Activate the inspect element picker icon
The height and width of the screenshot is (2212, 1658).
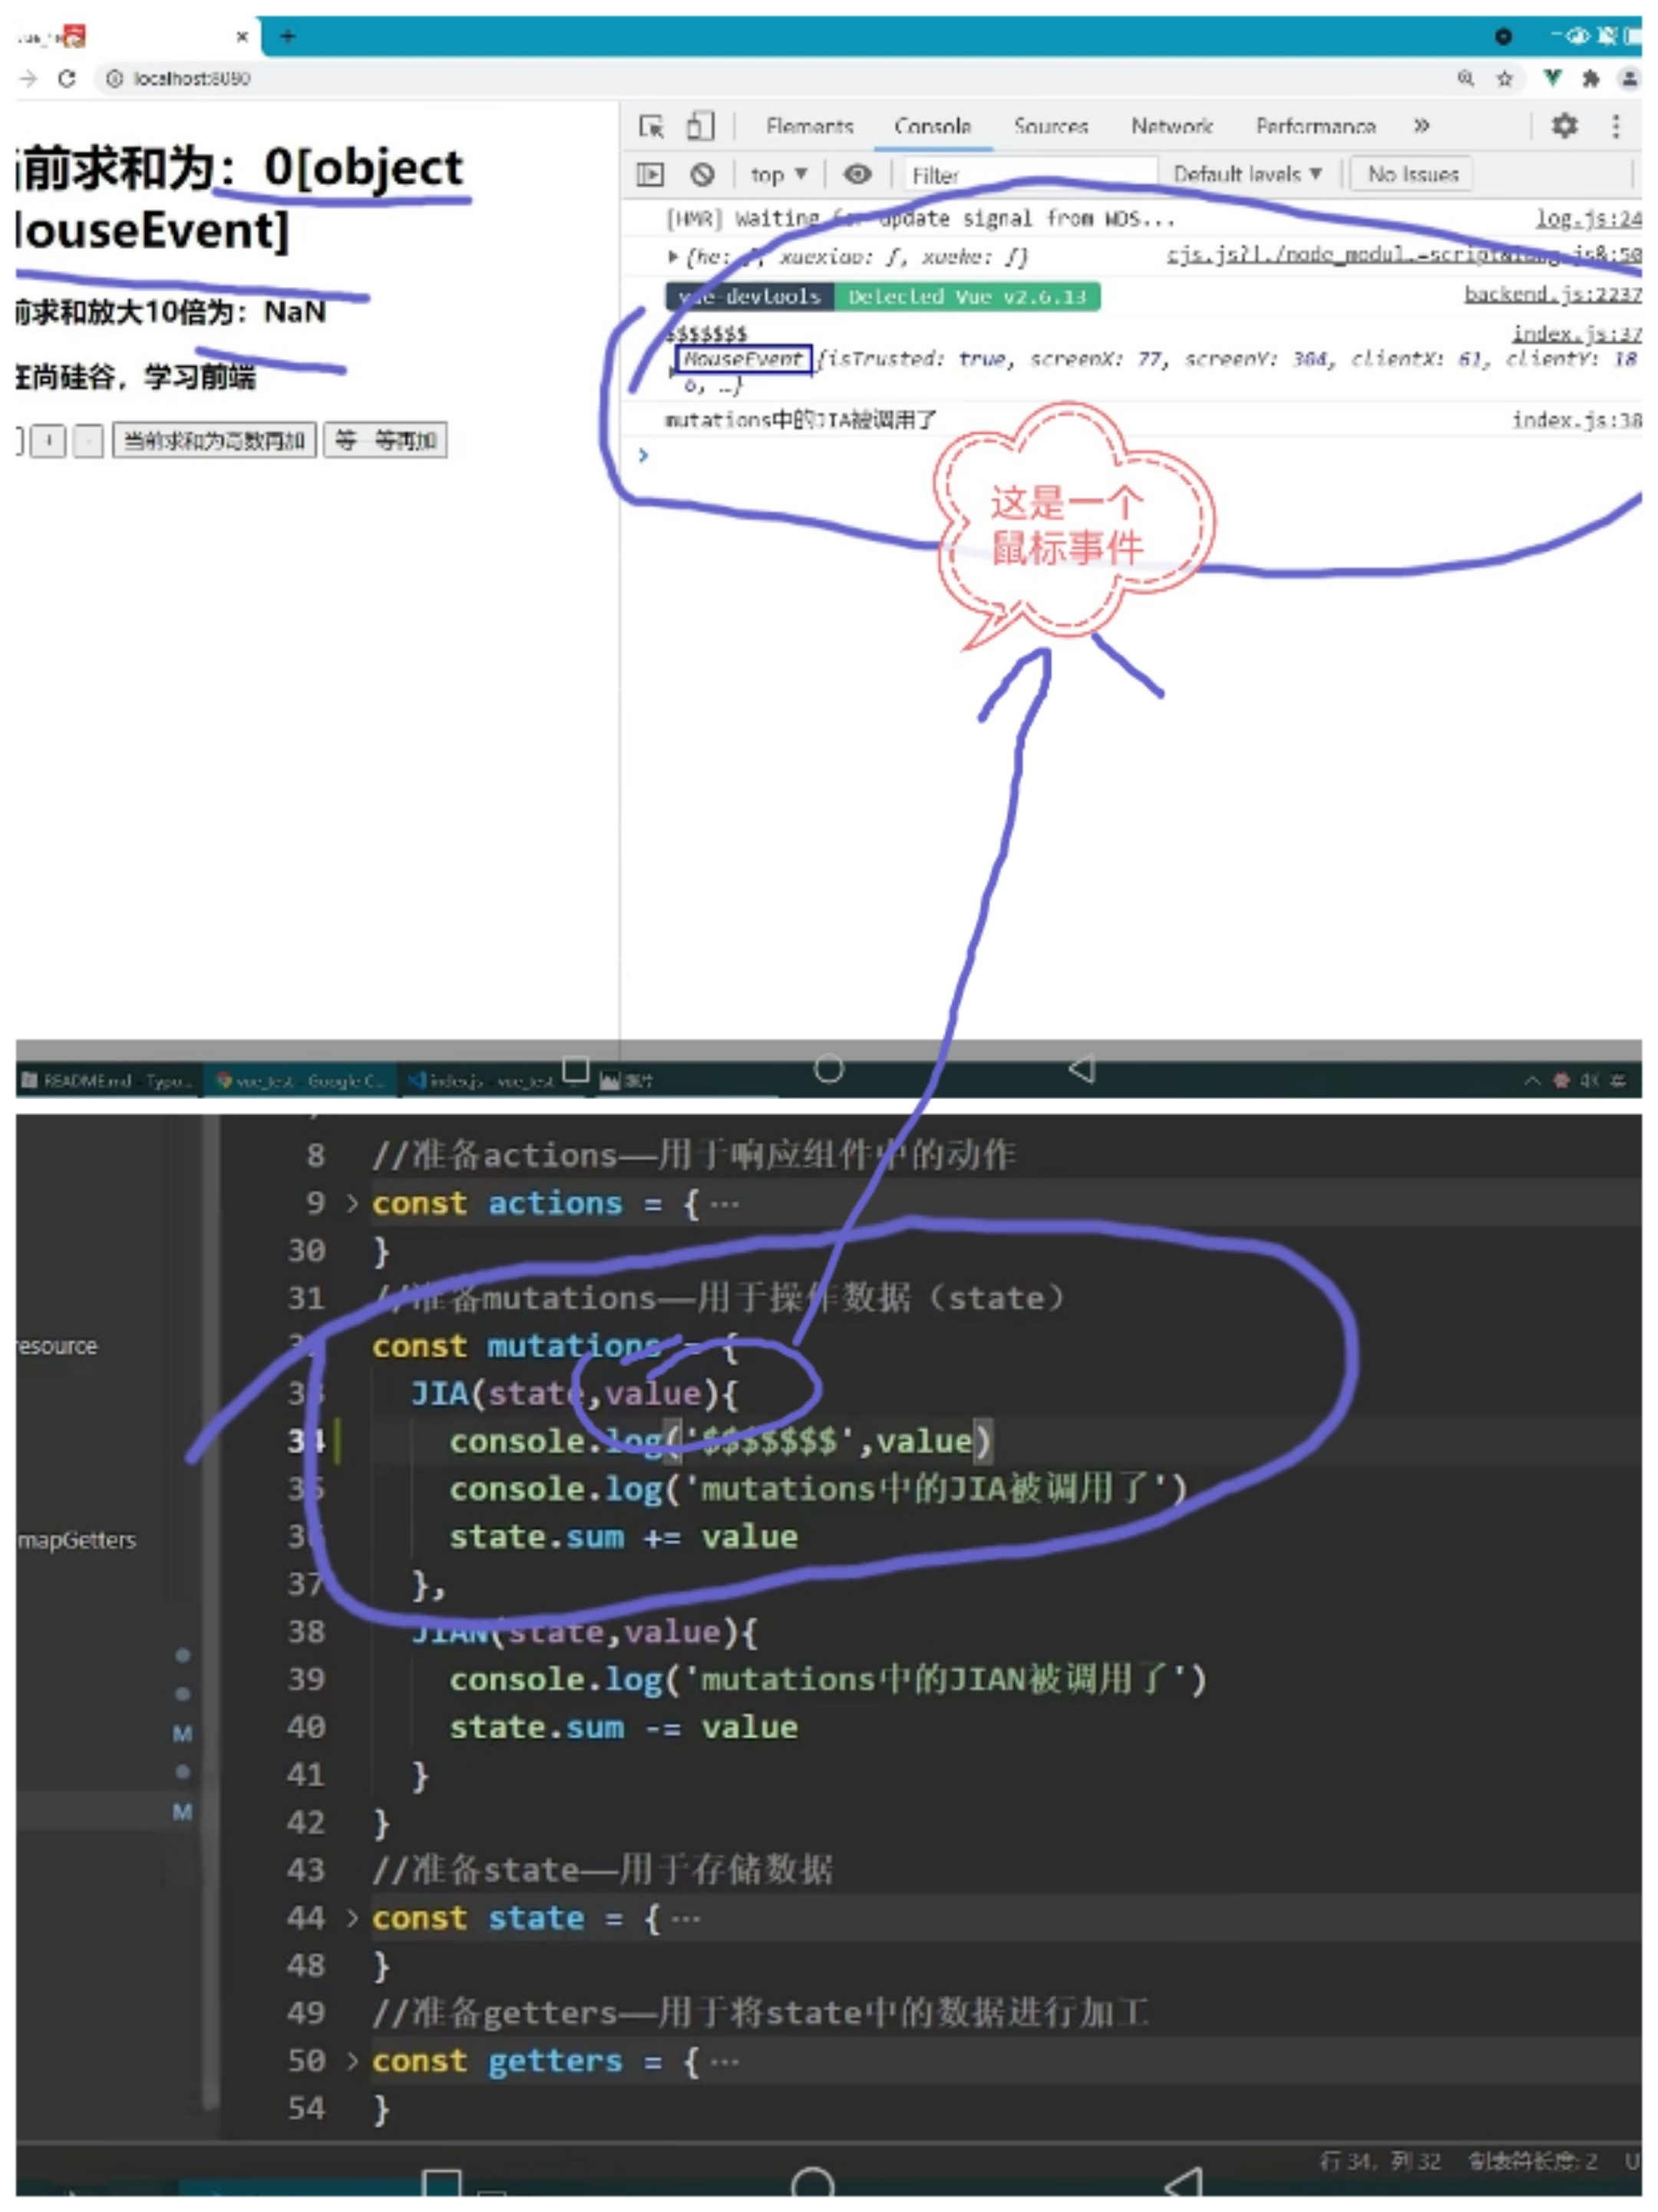[x=651, y=126]
